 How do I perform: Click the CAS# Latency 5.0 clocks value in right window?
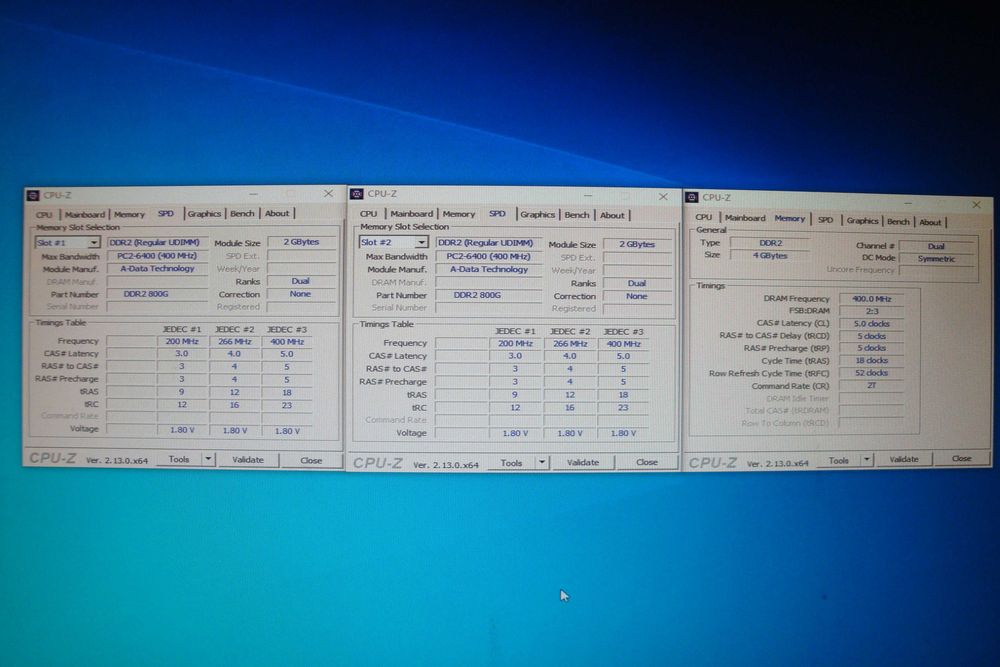871,324
